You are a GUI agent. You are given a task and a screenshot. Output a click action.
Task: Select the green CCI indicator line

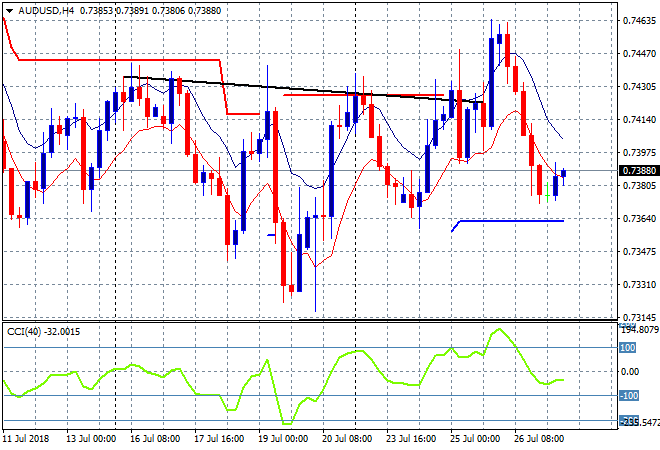pyautogui.click(x=283, y=376)
